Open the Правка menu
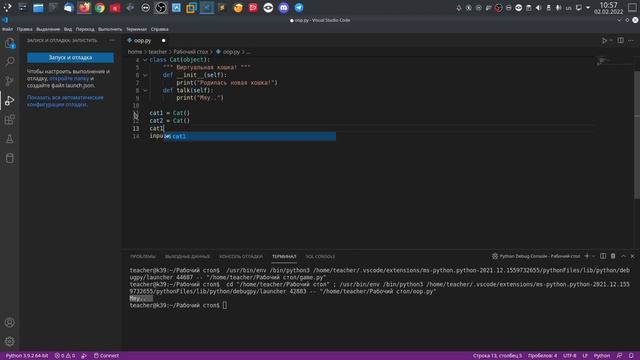This screenshot has width=640, height=360. (24, 29)
